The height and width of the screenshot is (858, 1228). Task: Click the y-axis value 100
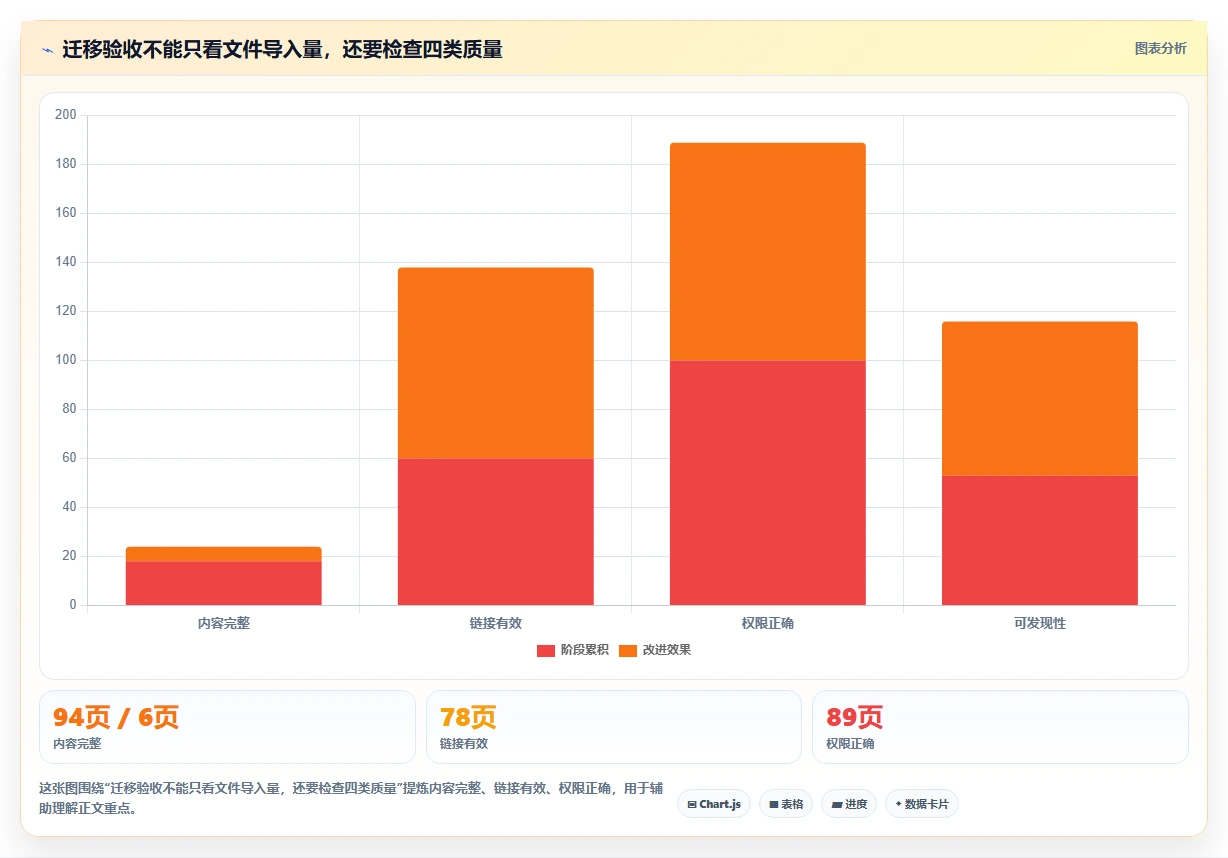pyautogui.click(x=66, y=360)
